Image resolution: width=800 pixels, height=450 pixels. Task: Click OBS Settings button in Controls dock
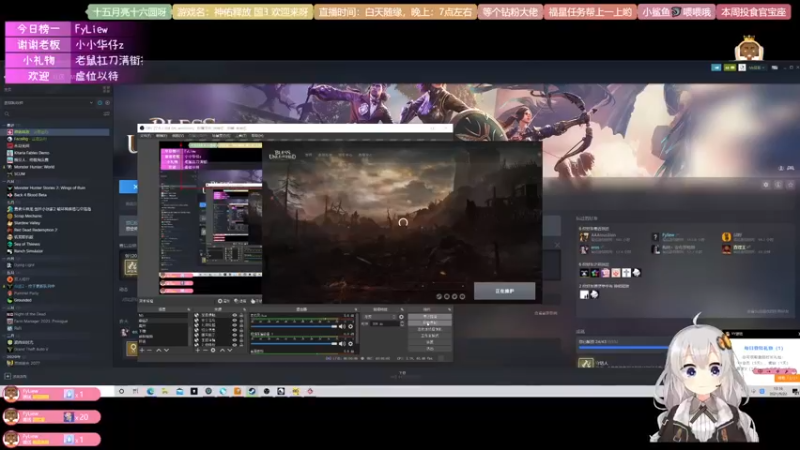[430, 342]
